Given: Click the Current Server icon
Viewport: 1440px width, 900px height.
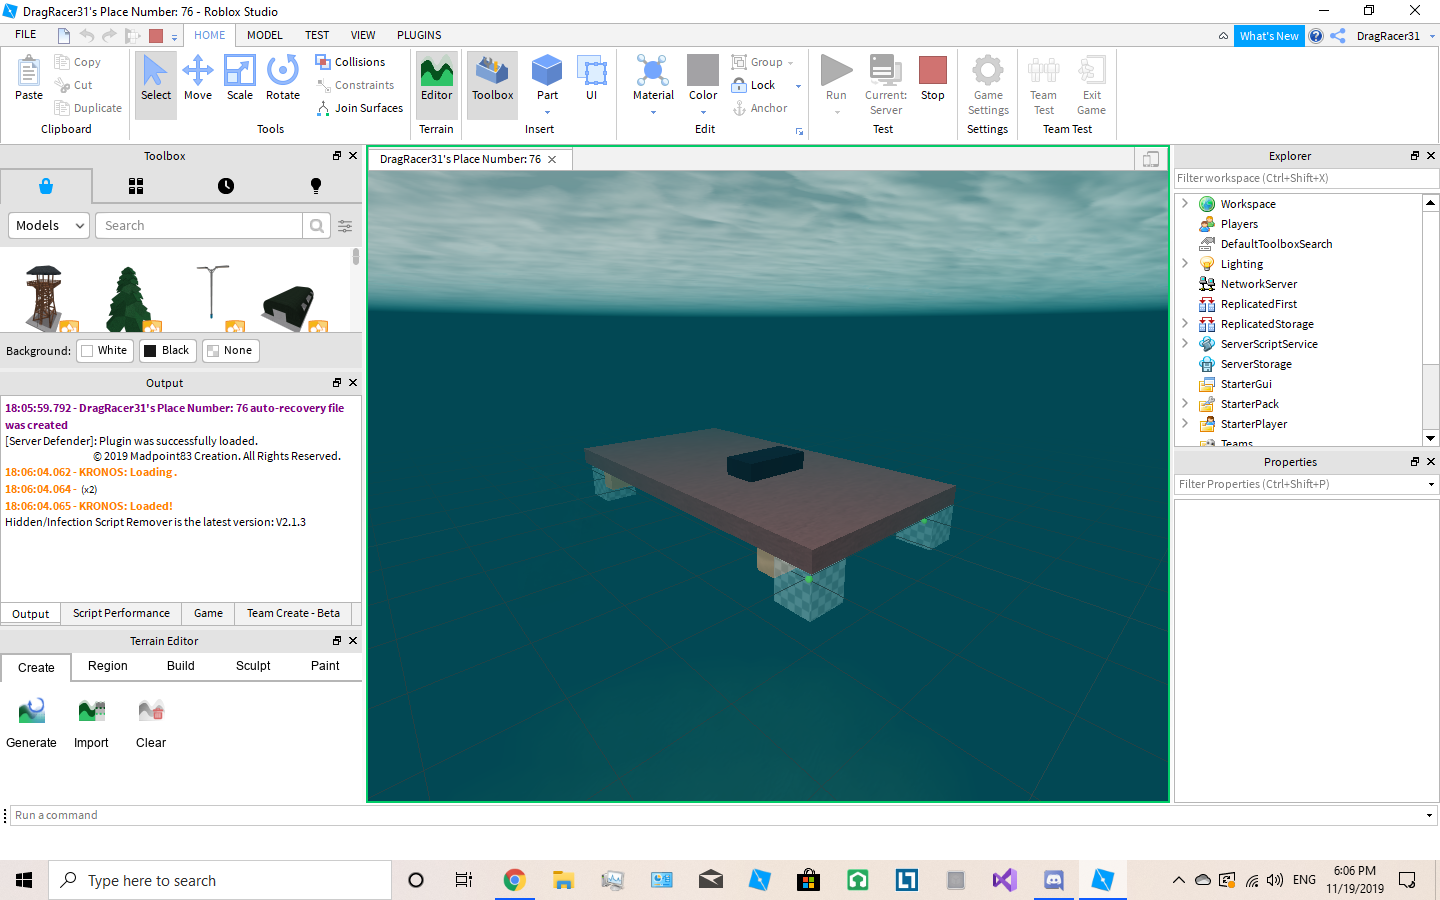Looking at the screenshot, I should click(x=885, y=70).
